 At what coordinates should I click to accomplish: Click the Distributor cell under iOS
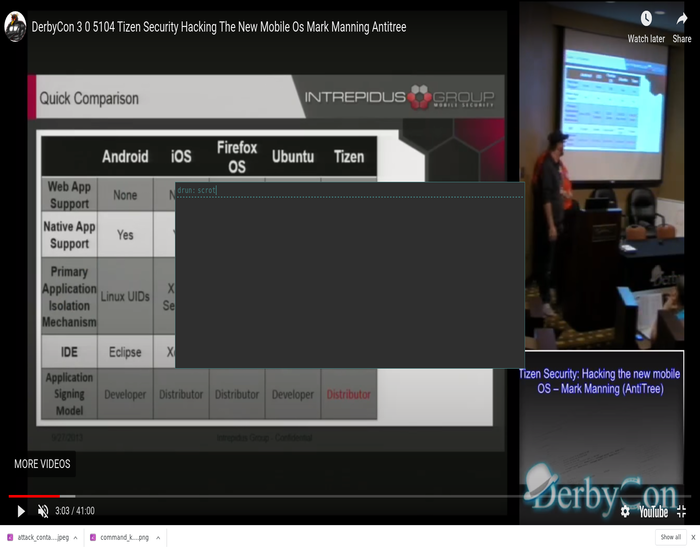tap(181, 395)
